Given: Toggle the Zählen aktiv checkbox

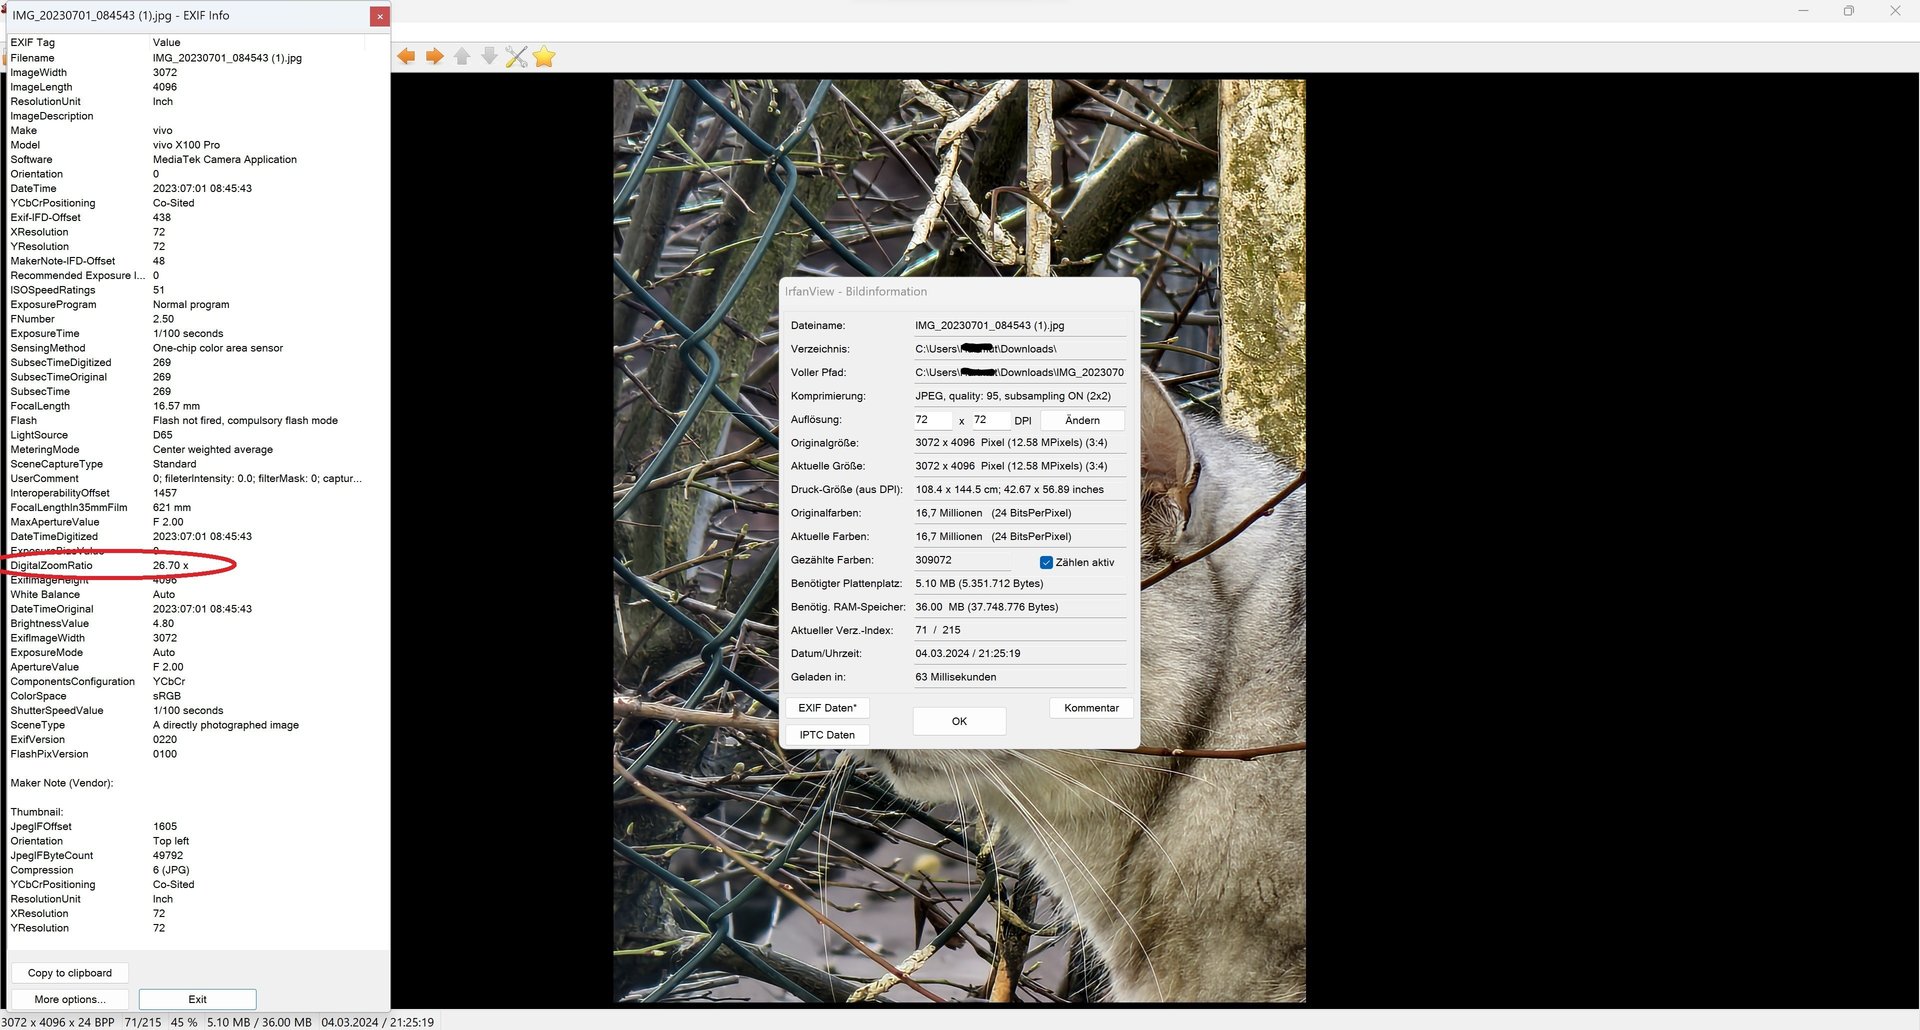Looking at the screenshot, I should (x=1046, y=562).
